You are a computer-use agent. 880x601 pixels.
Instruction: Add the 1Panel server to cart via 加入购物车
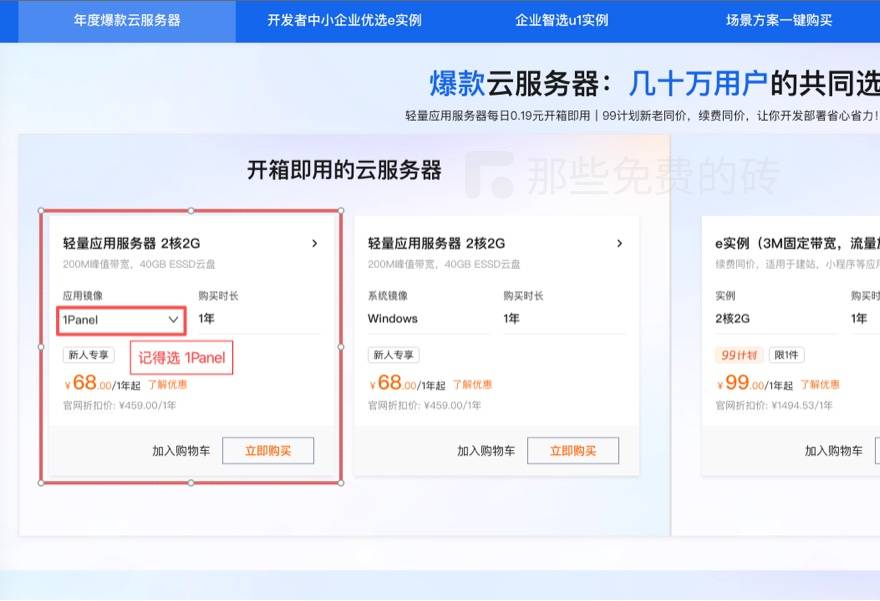coord(181,451)
